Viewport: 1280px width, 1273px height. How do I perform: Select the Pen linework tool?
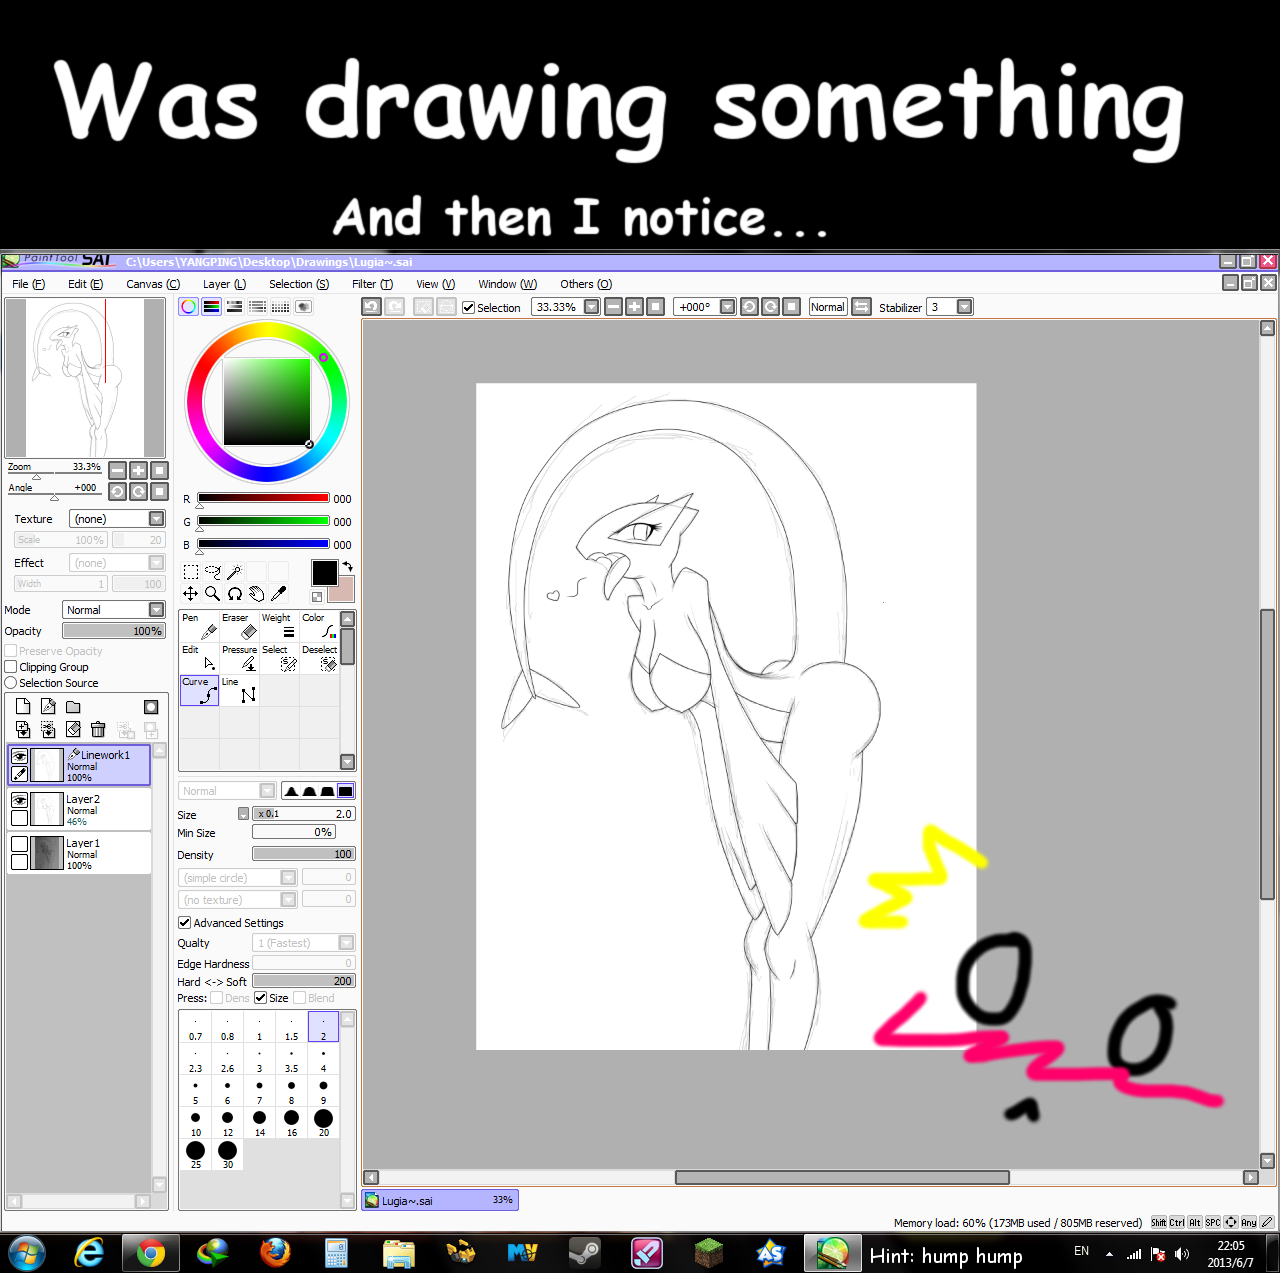pyautogui.click(x=199, y=626)
